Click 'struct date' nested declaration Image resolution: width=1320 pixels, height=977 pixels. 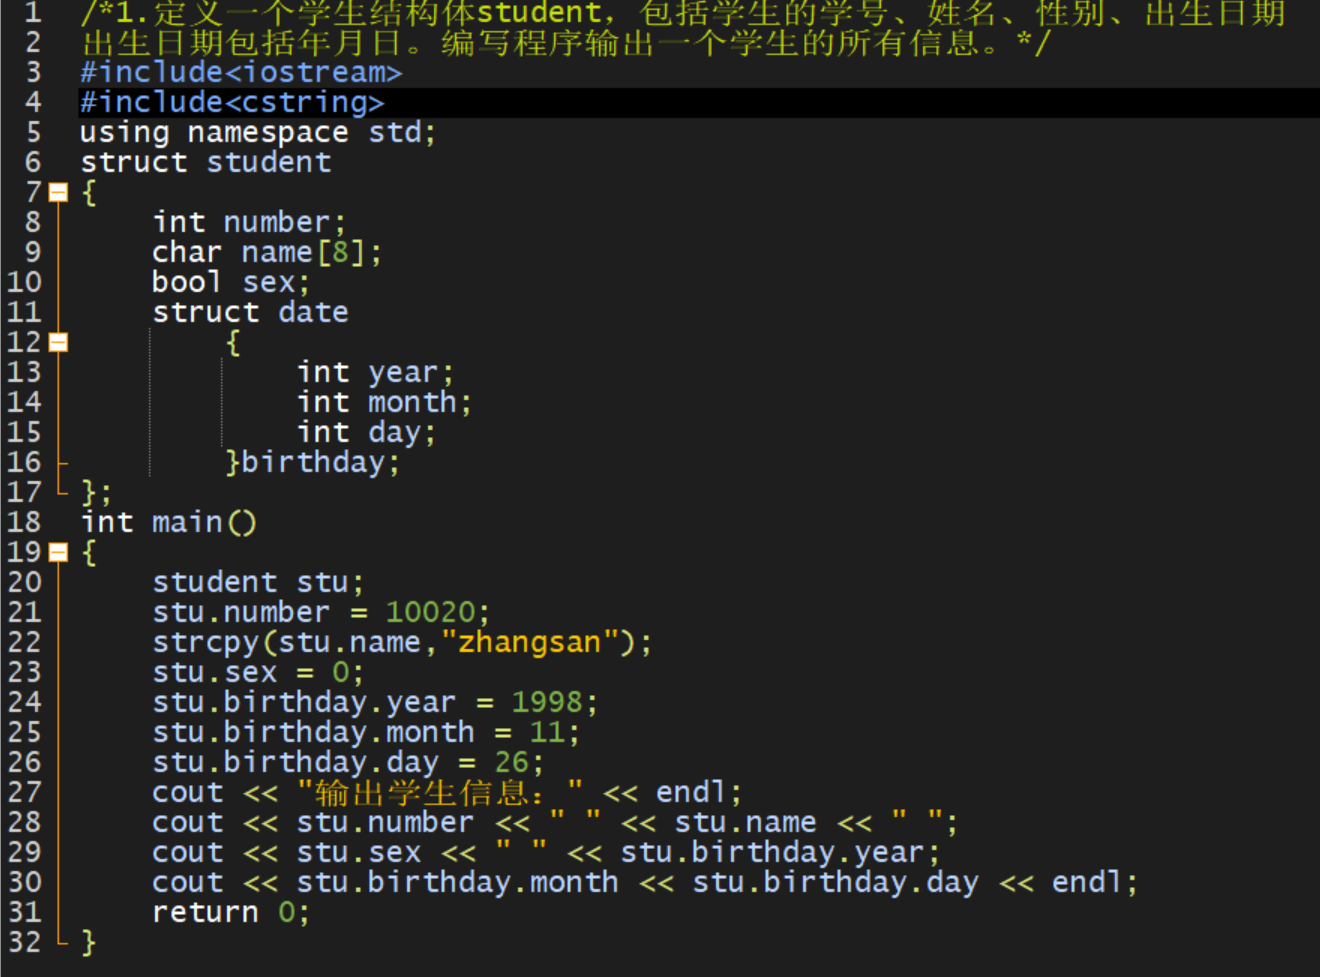pyautogui.click(x=250, y=312)
